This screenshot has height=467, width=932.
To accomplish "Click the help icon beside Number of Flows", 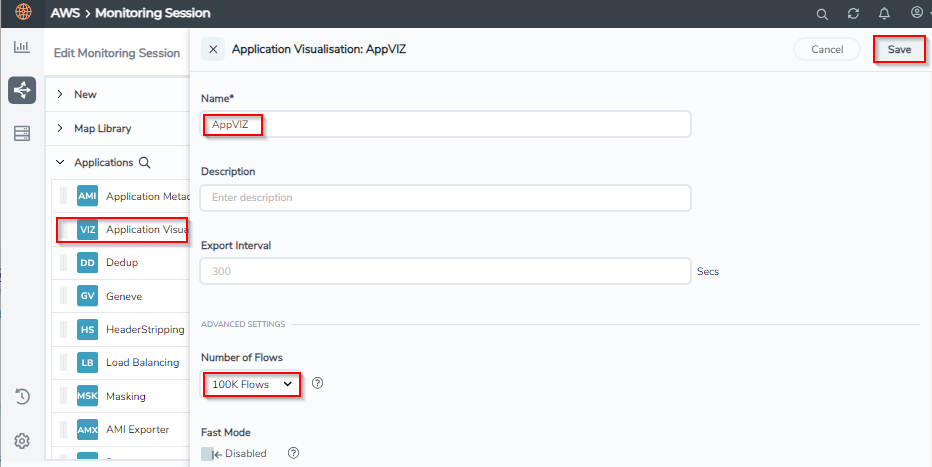I will coord(317,383).
